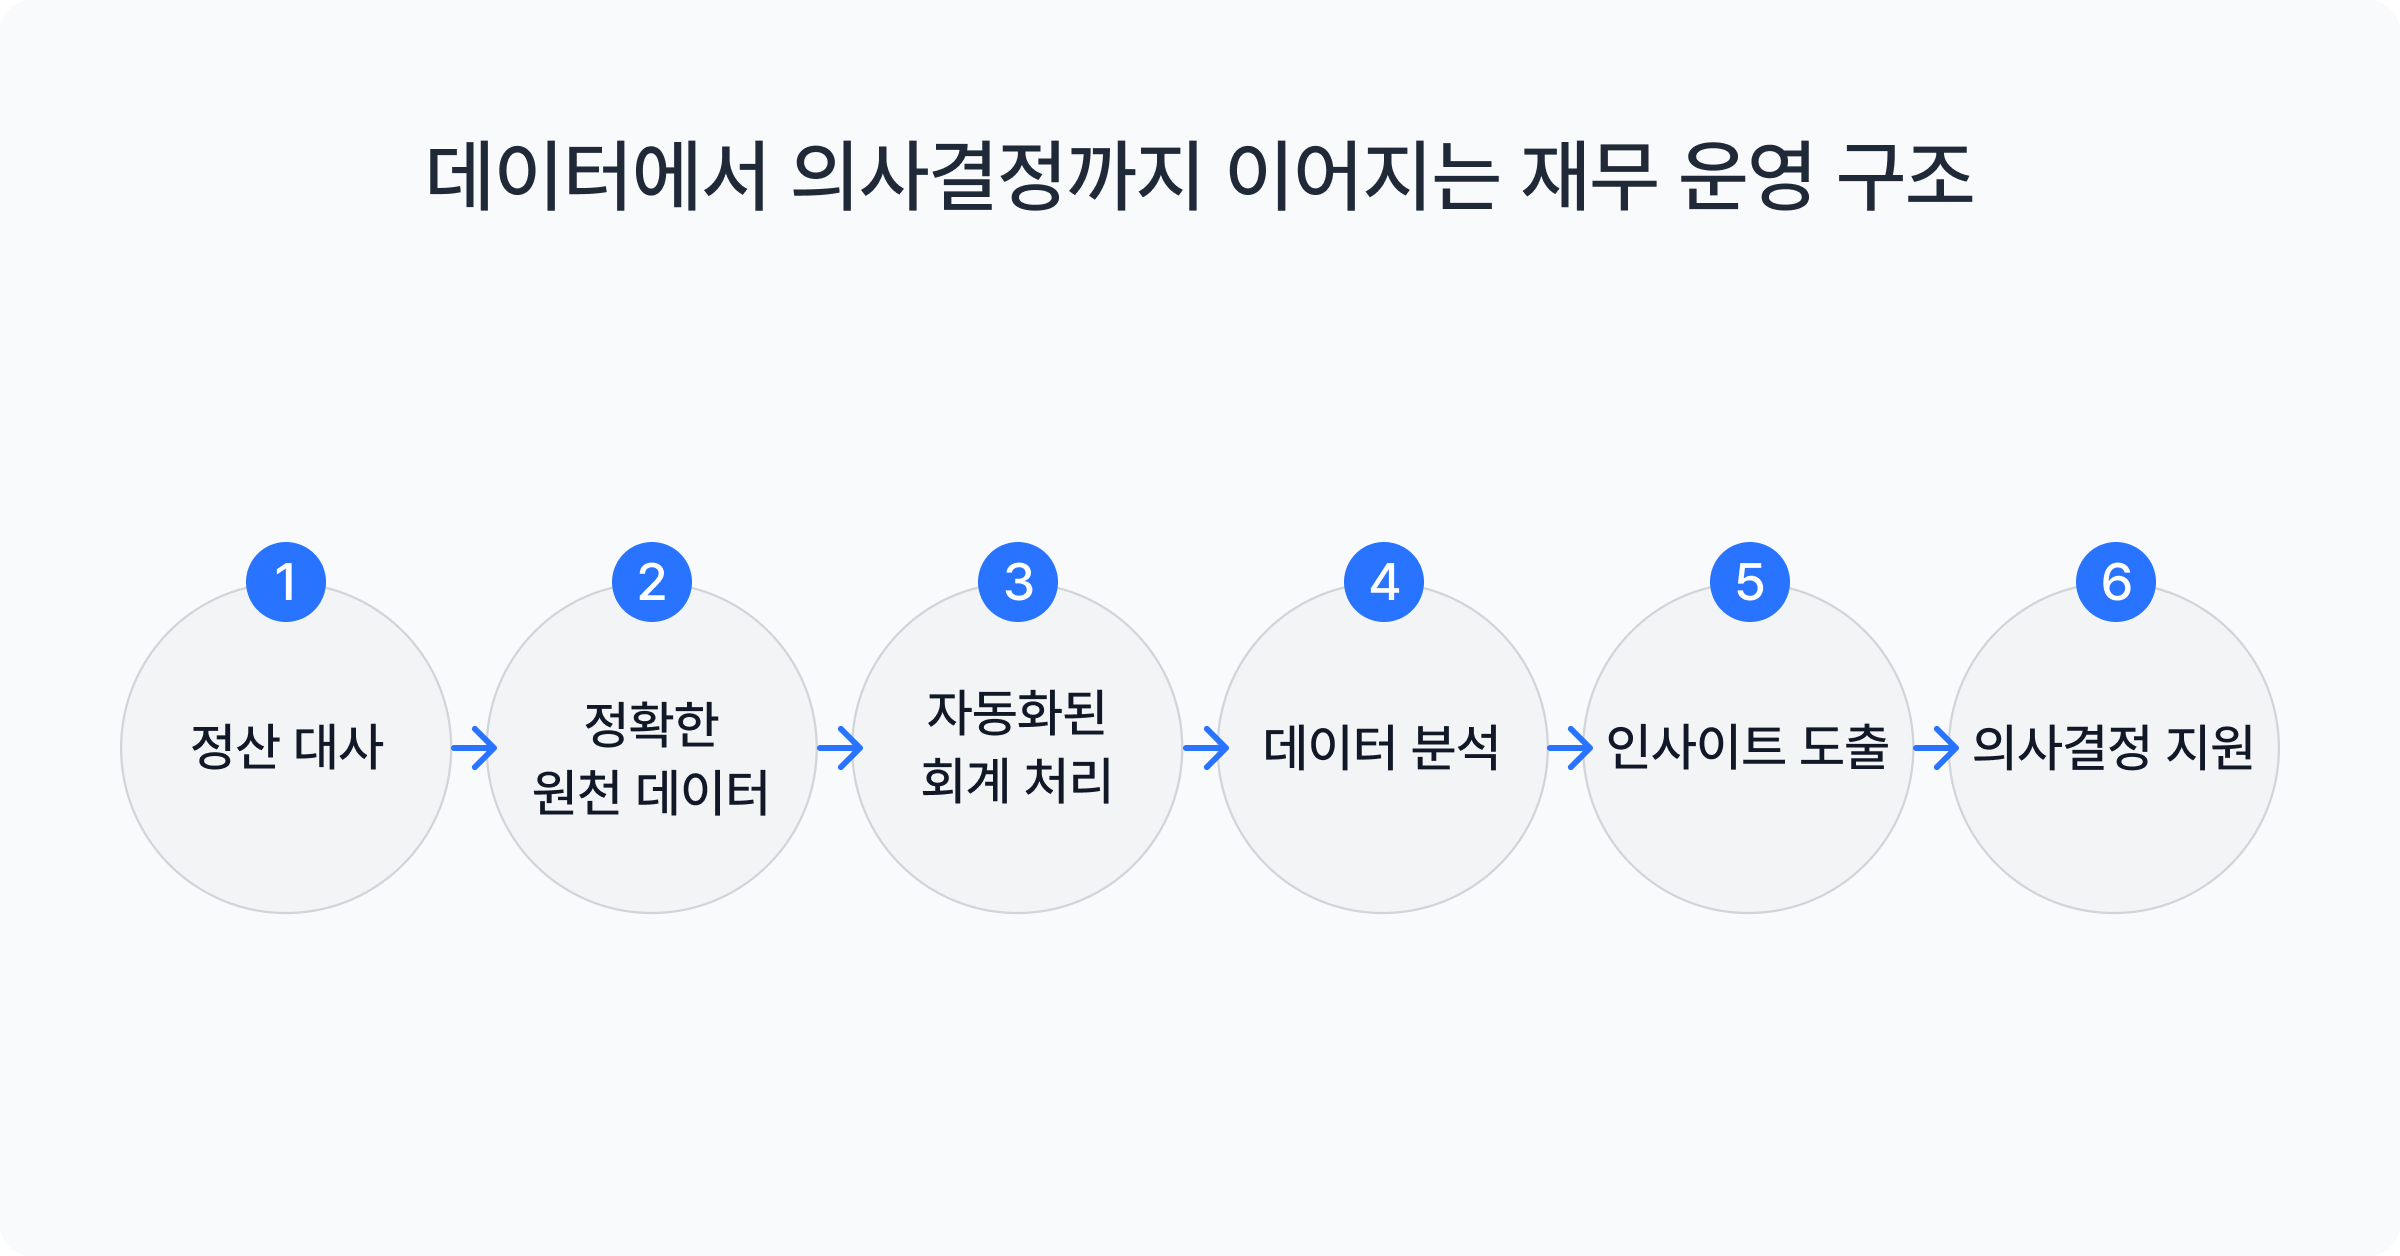Screen dimensions: 2400x1256
Task: Click the arrow after 자동화된 회계 처리
Action: [x=1206, y=748]
